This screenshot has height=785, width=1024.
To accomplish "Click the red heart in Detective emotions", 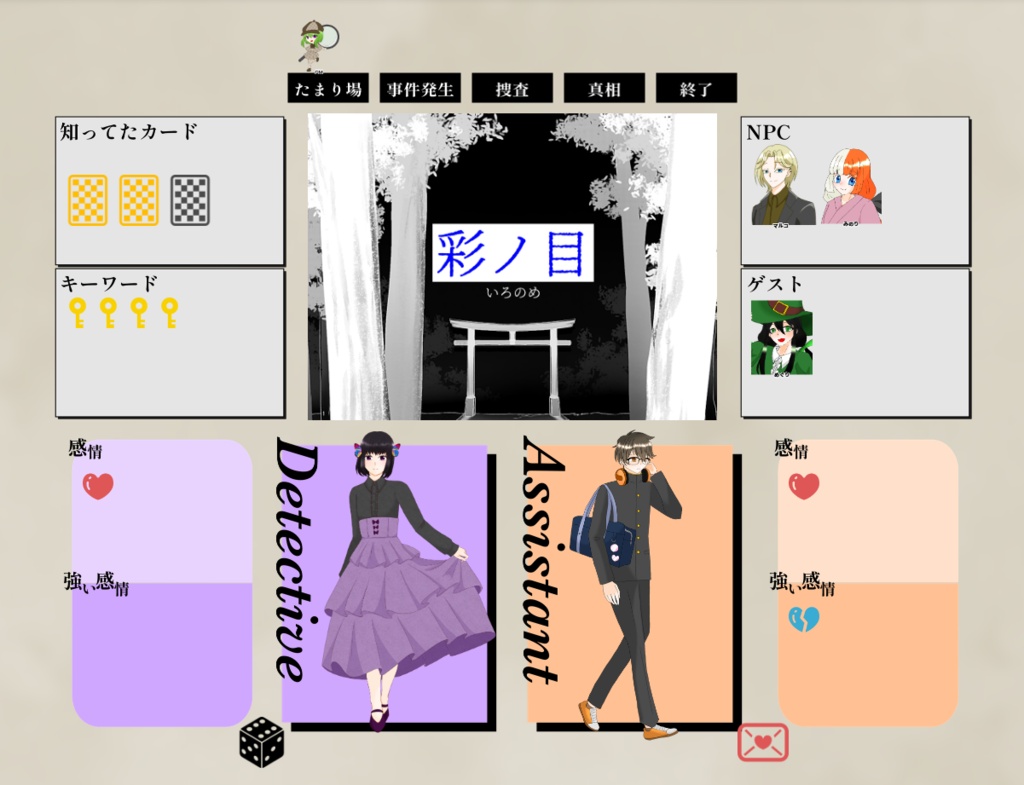I will click(98, 486).
